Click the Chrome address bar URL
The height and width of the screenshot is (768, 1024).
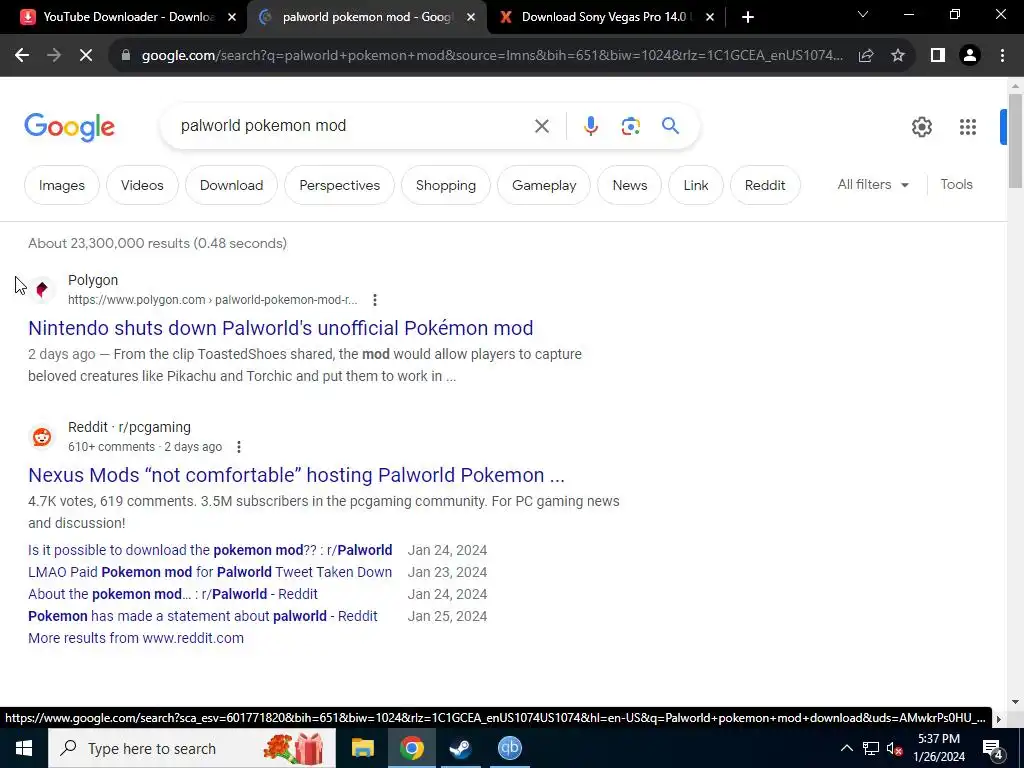coord(492,56)
